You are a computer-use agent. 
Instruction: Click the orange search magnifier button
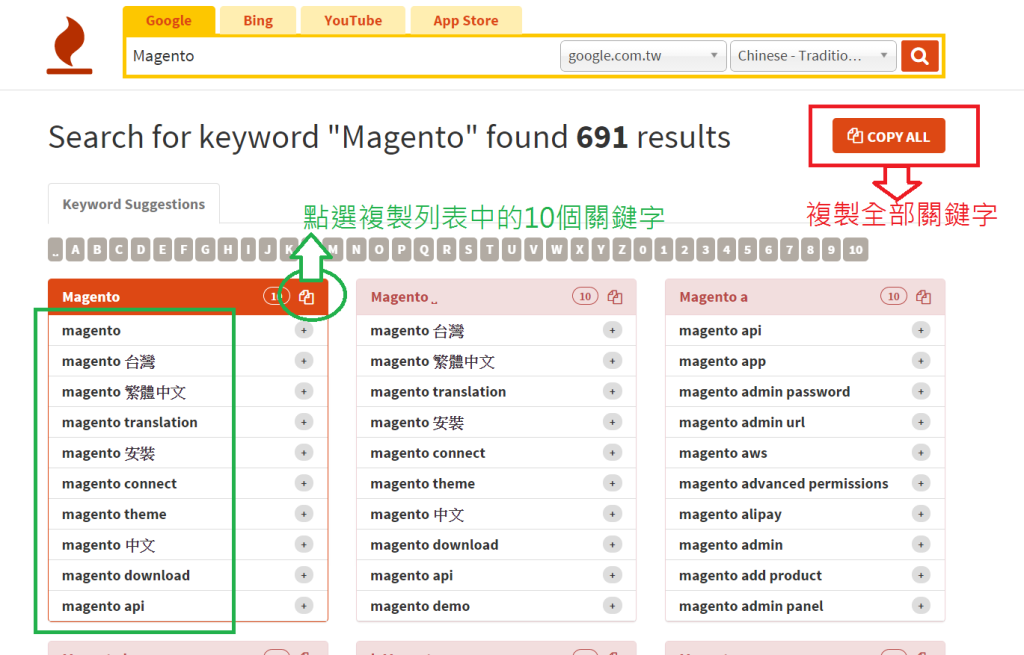(x=919, y=56)
